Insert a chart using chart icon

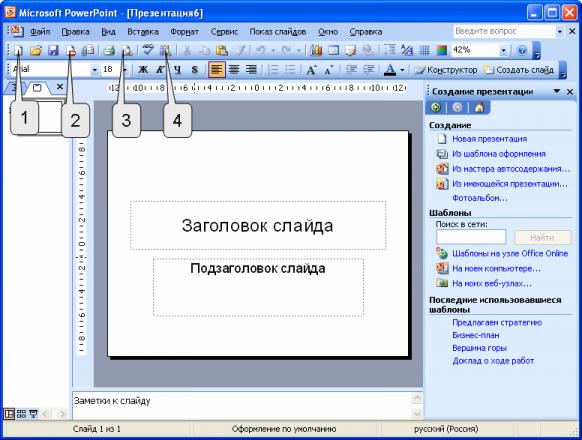coord(316,50)
